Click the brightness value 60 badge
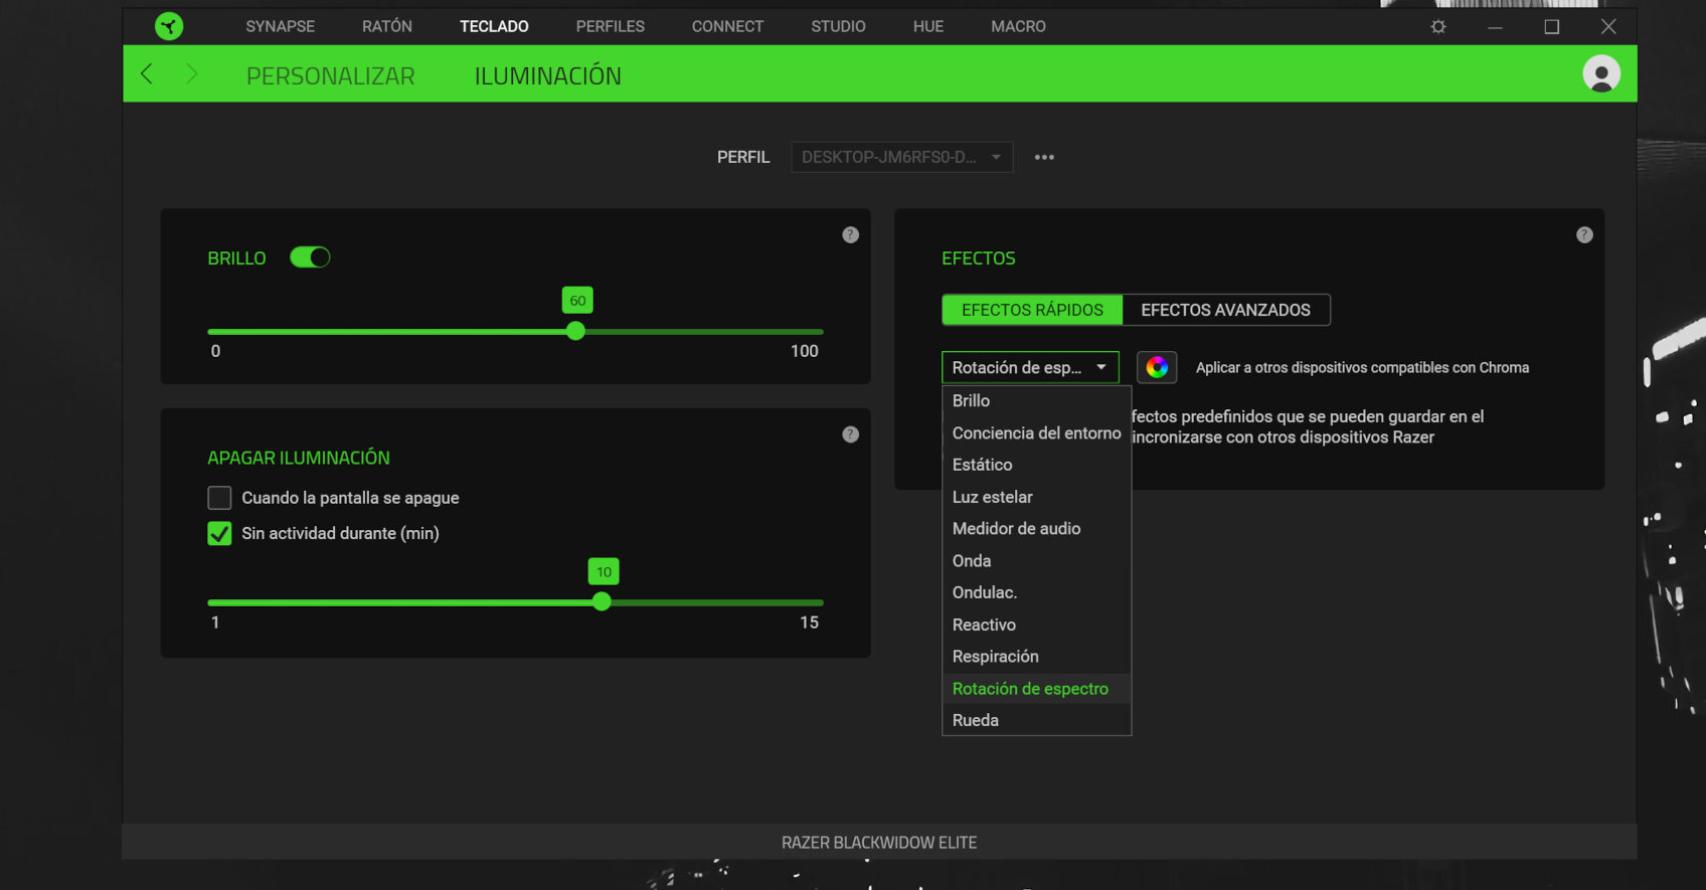This screenshot has height=890, width=1706. 577,300
